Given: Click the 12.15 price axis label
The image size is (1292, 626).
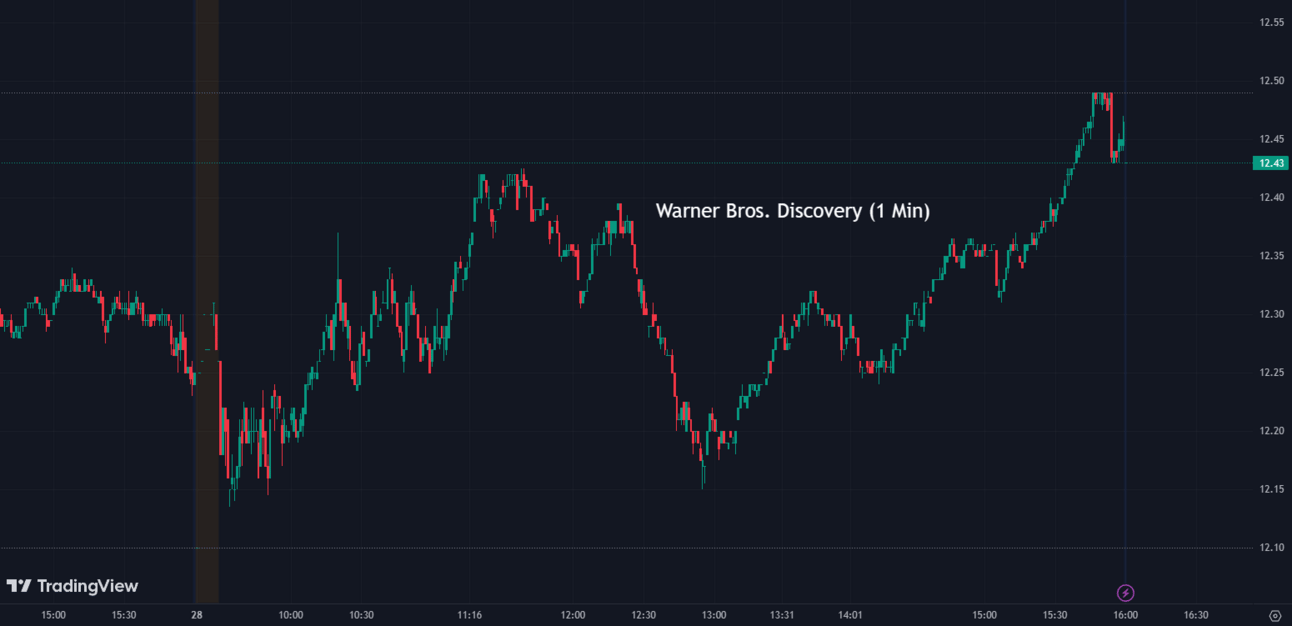Looking at the screenshot, I should tap(1272, 489).
